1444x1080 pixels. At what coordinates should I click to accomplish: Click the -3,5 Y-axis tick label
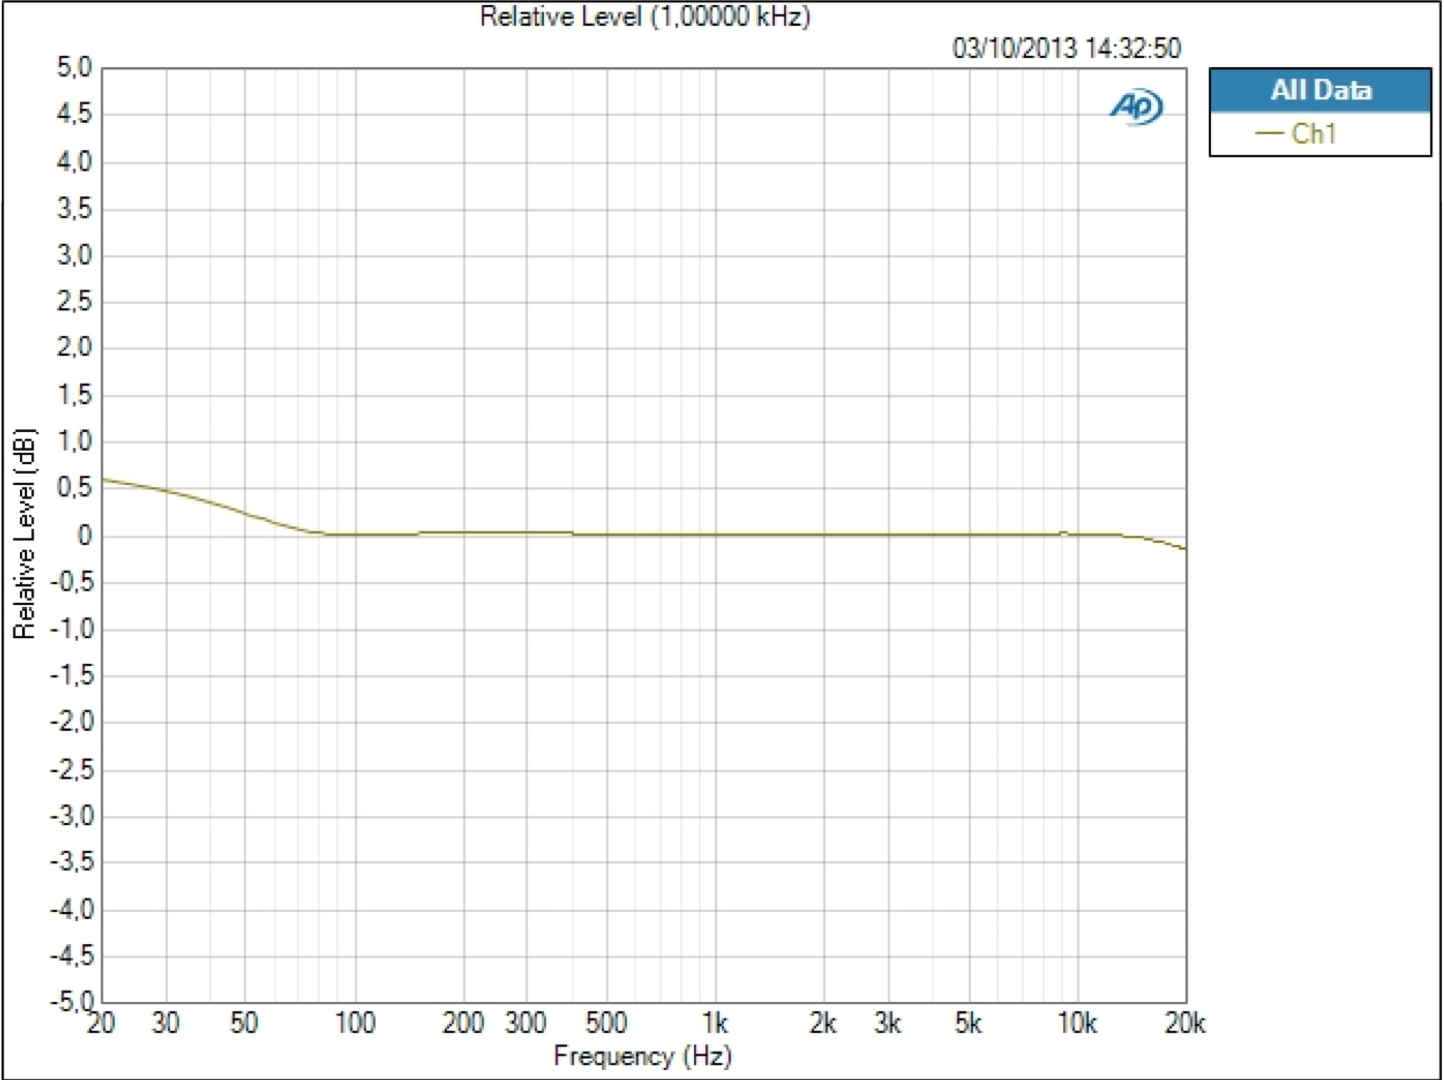click(71, 862)
